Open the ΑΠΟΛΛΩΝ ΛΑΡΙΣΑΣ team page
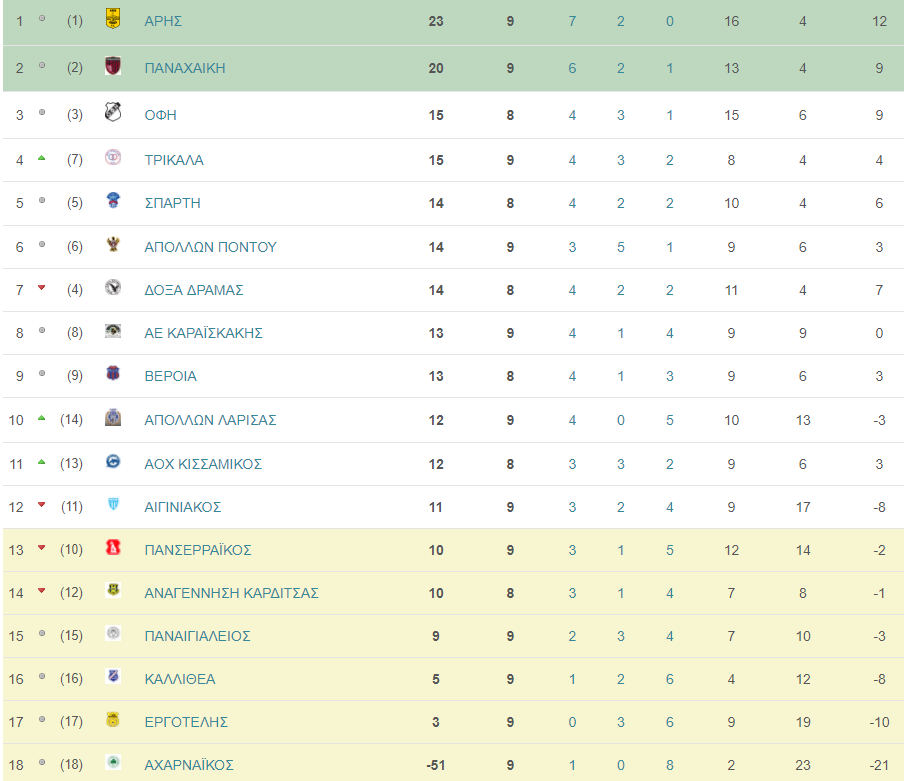Viewport: 904px width, 781px height. click(x=210, y=420)
